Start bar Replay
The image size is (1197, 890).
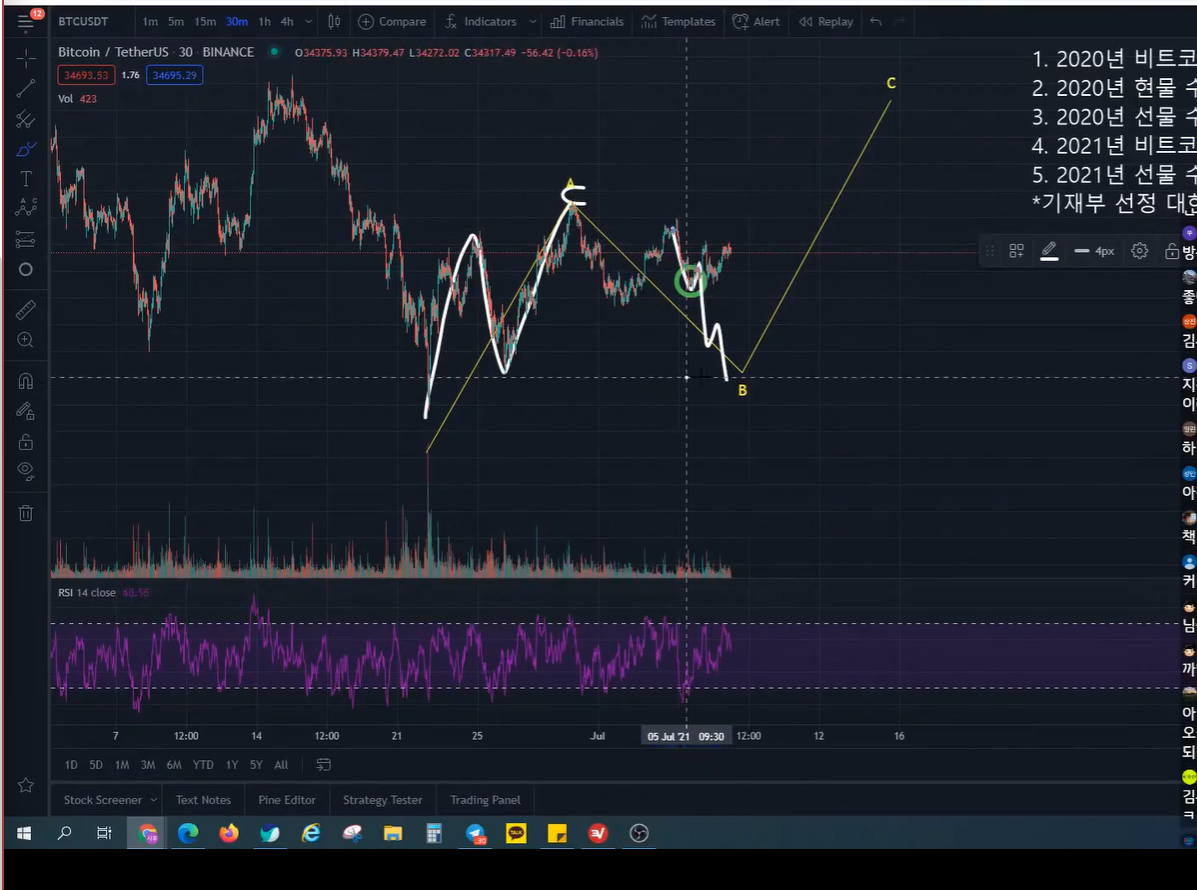coord(826,21)
